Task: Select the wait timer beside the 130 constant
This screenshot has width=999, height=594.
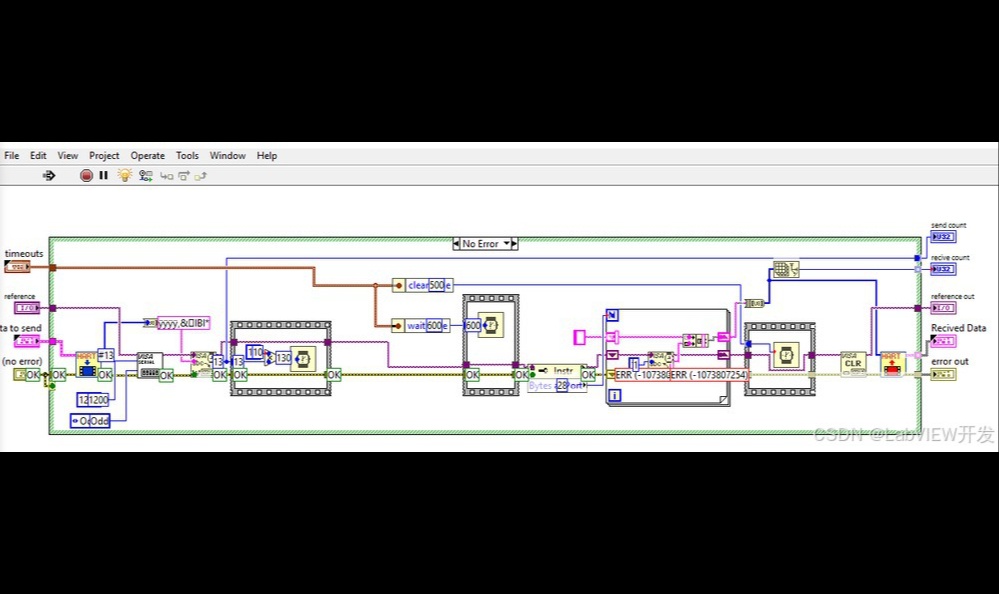Action: pos(304,358)
